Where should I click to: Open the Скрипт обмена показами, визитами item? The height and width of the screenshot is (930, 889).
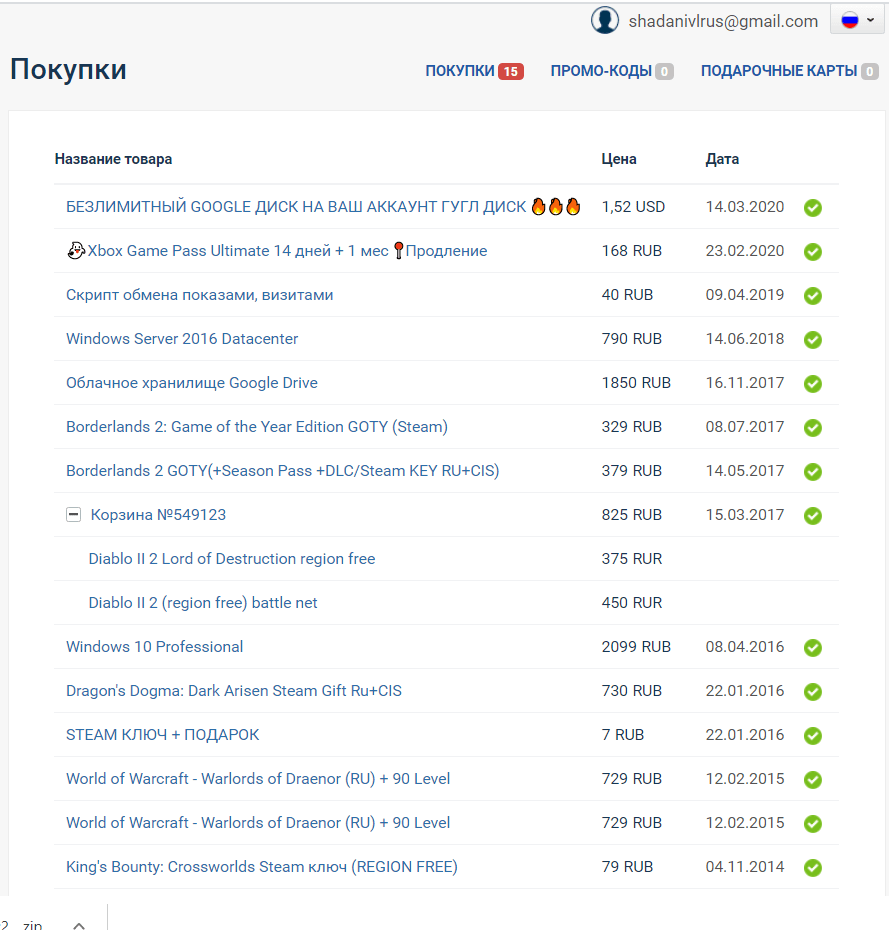tap(199, 295)
